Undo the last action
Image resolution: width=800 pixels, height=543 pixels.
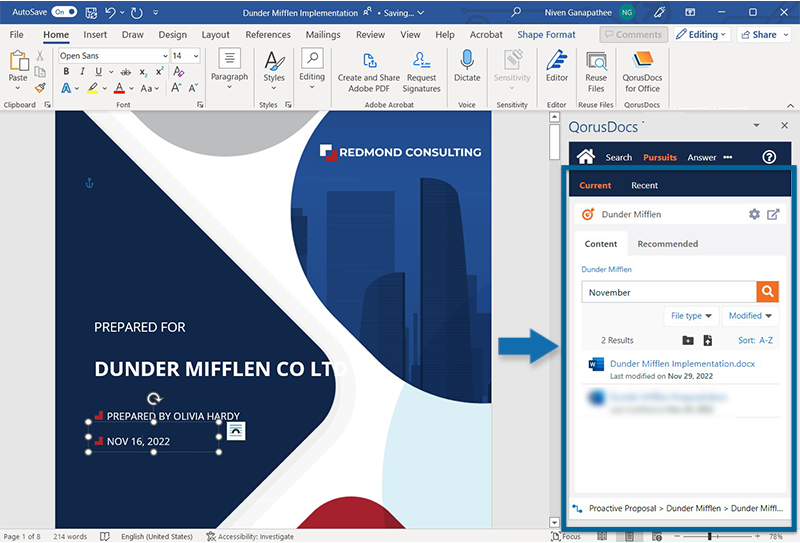coord(110,12)
